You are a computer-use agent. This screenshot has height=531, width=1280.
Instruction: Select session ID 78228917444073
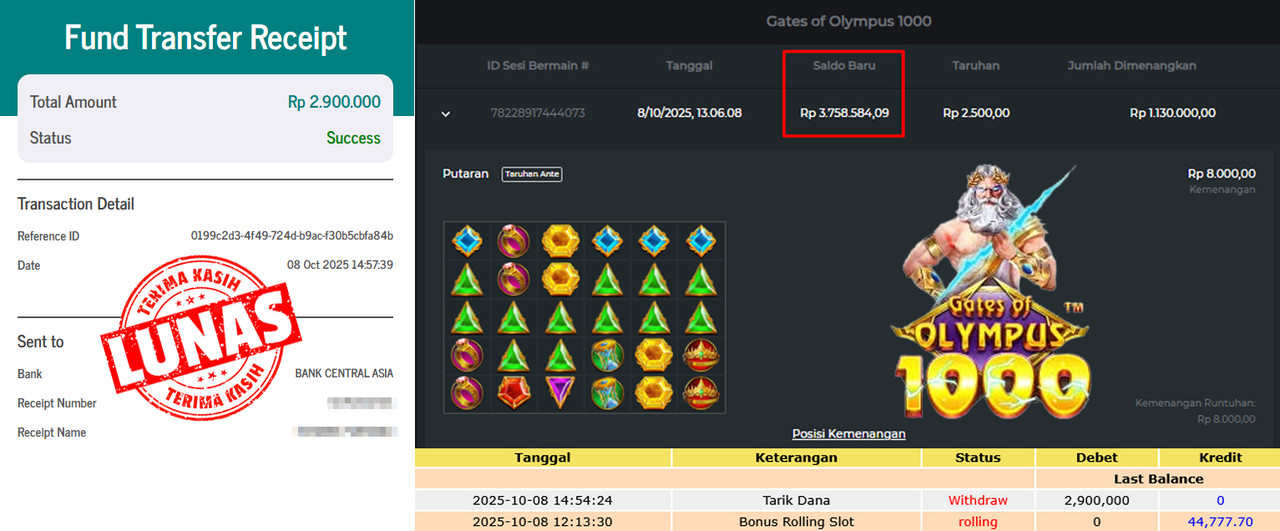(x=538, y=113)
